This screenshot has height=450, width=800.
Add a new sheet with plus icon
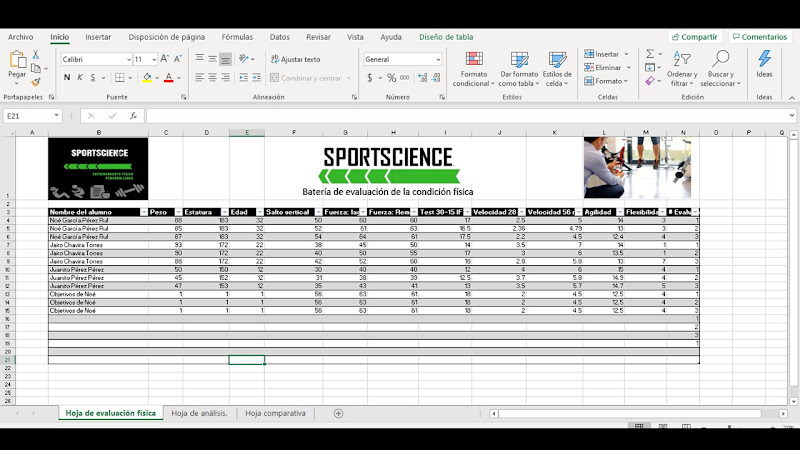tap(338, 413)
